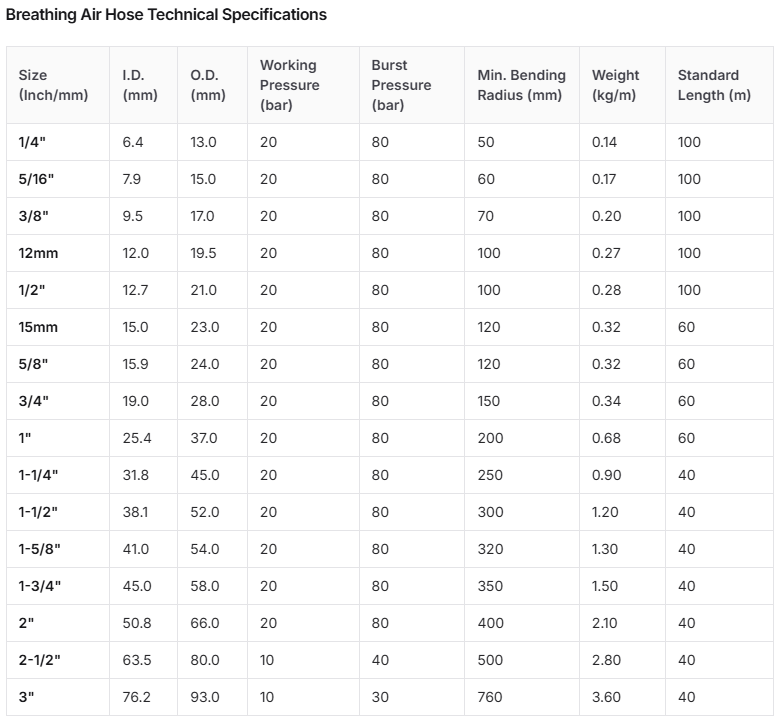This screenshot has height=722, width=782.
Task: Select the 93.0 O.D. value cell
Action: pos(212,697)
